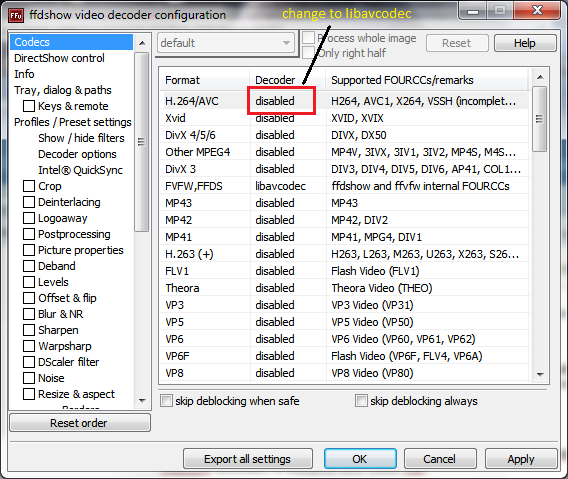Click the codec list scrollbar thumb

(x=540, y=119)
